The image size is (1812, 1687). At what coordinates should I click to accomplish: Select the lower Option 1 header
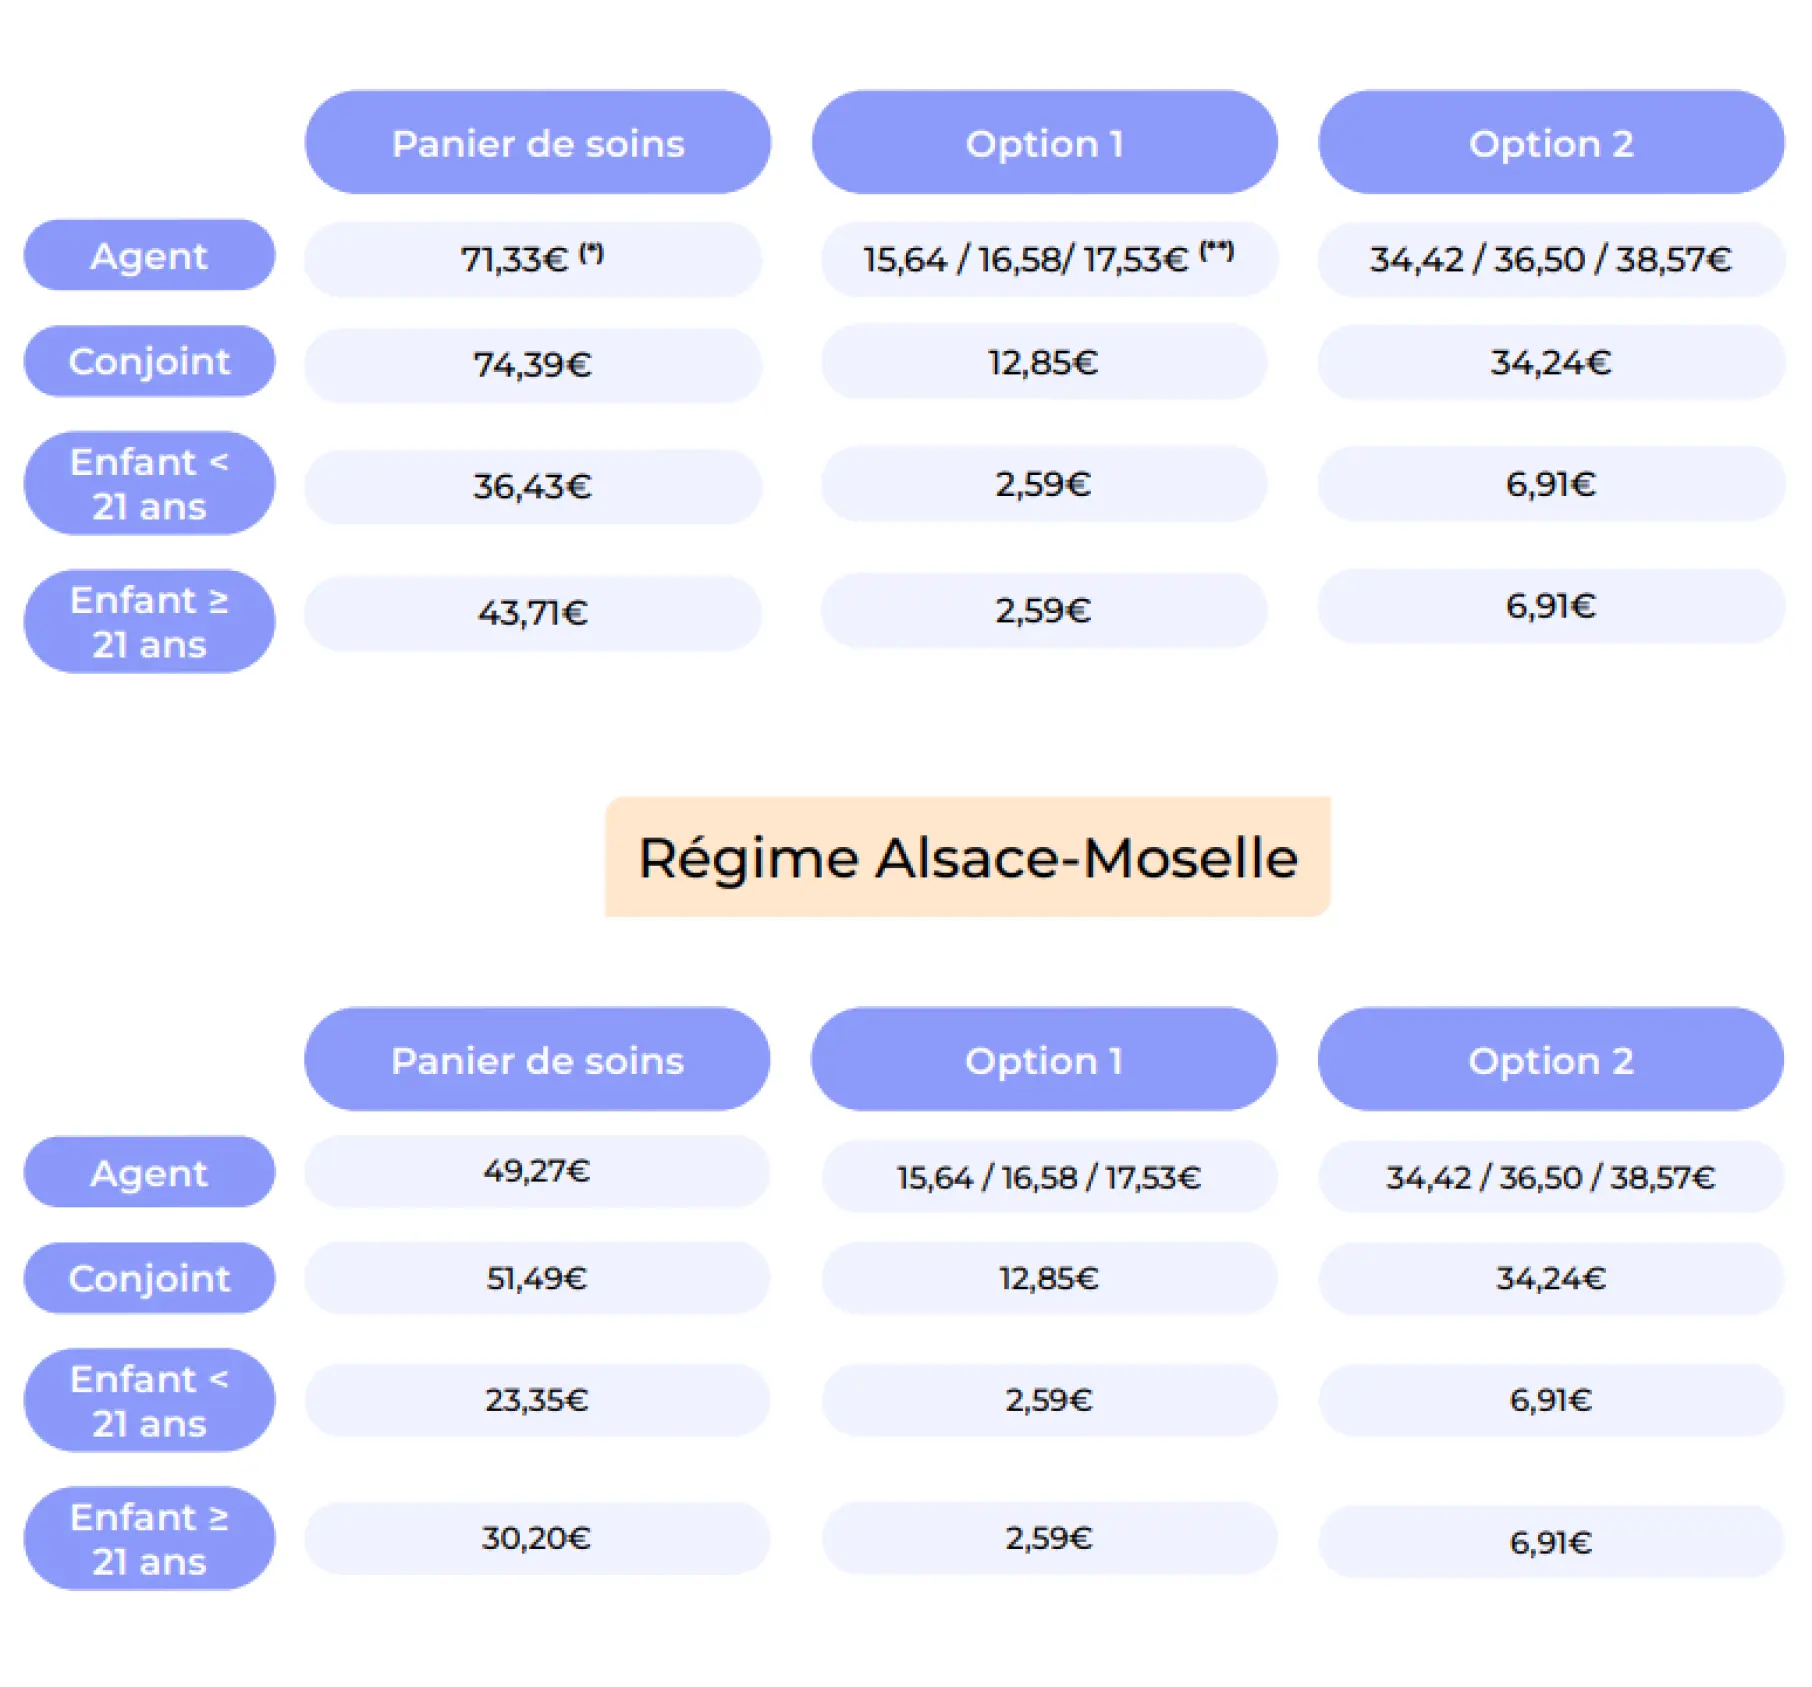tap(1044, 1059)
